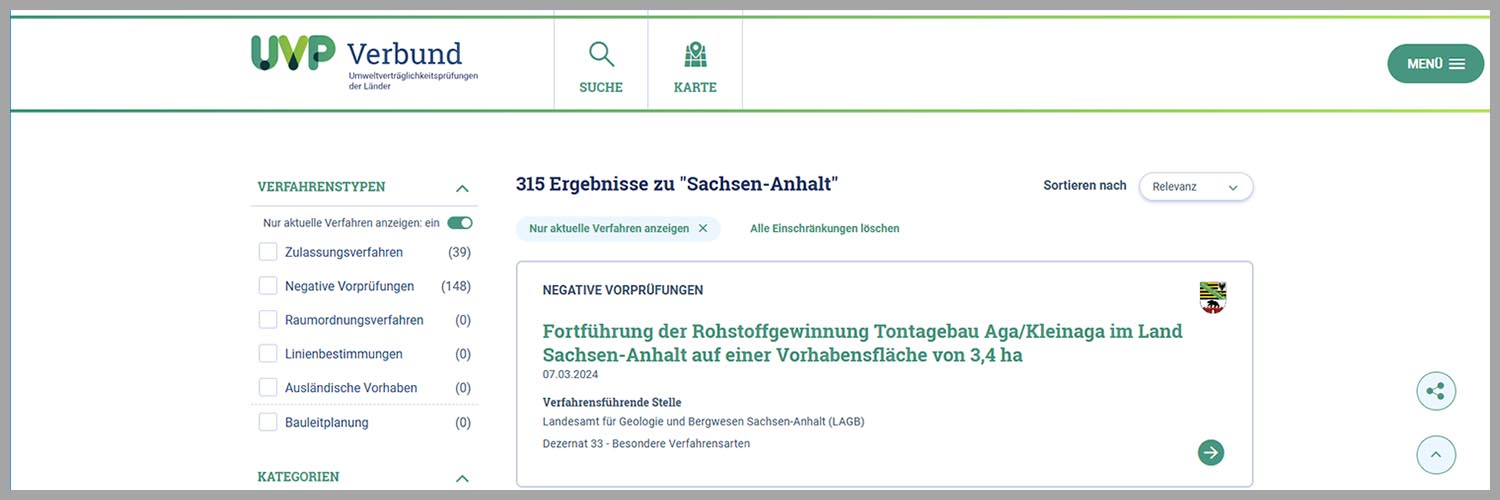Click the UVP Verbund logo
Image resolution: width=1500 pixels, height=500 pixels.
click(362, 60)
